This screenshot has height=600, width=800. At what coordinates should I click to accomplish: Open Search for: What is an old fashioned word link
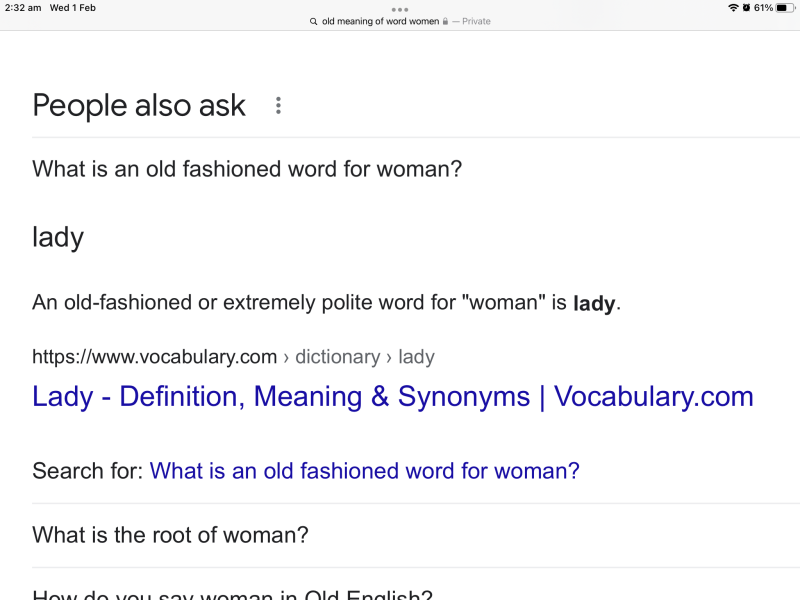(x=364, y=470)
